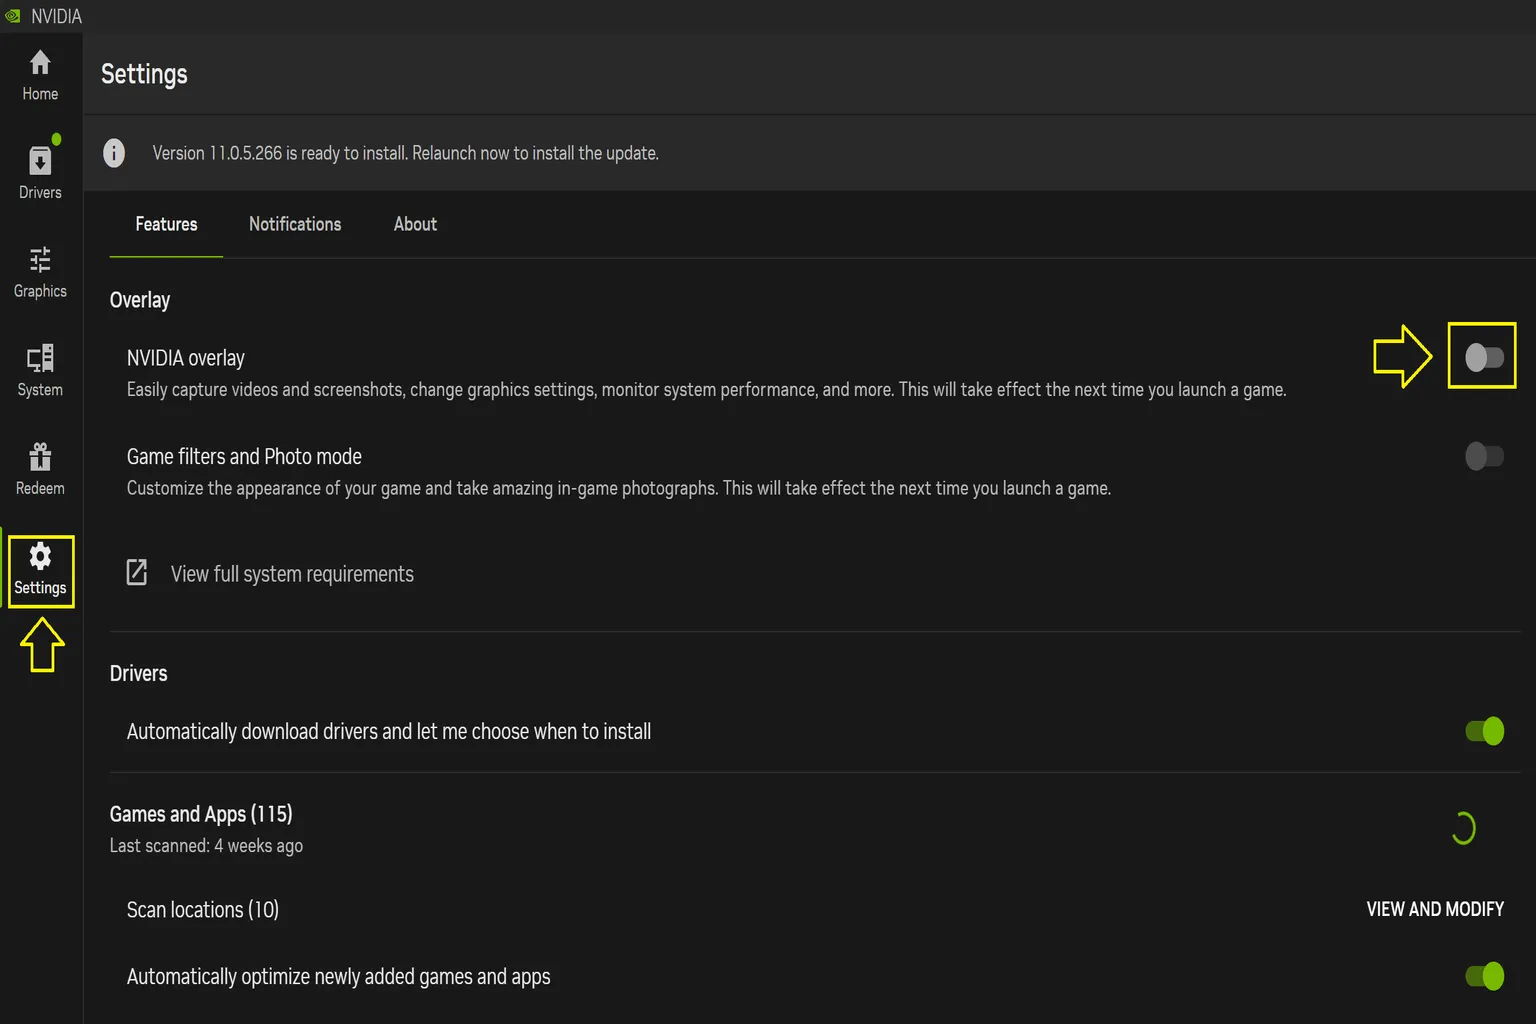Disable automatic driver download toggle
1536x1024 pixels.
1485,731
